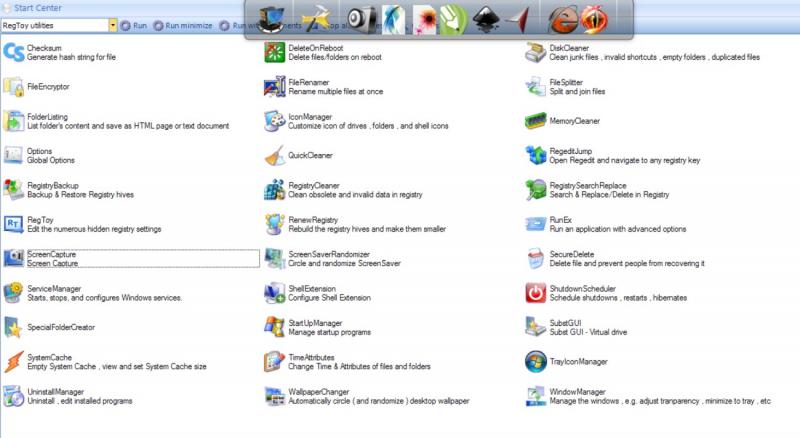Click 'Split and join files' text
This screenshot has height=438, width=800.
(x=577, y=91)
